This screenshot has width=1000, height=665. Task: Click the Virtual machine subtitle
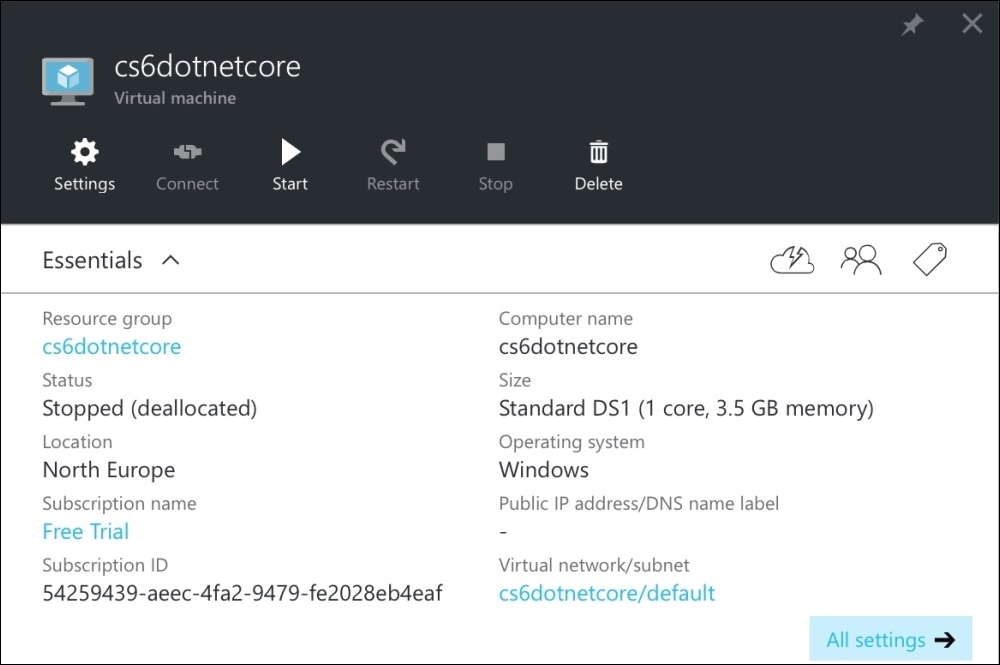click(x=175, y=98)
